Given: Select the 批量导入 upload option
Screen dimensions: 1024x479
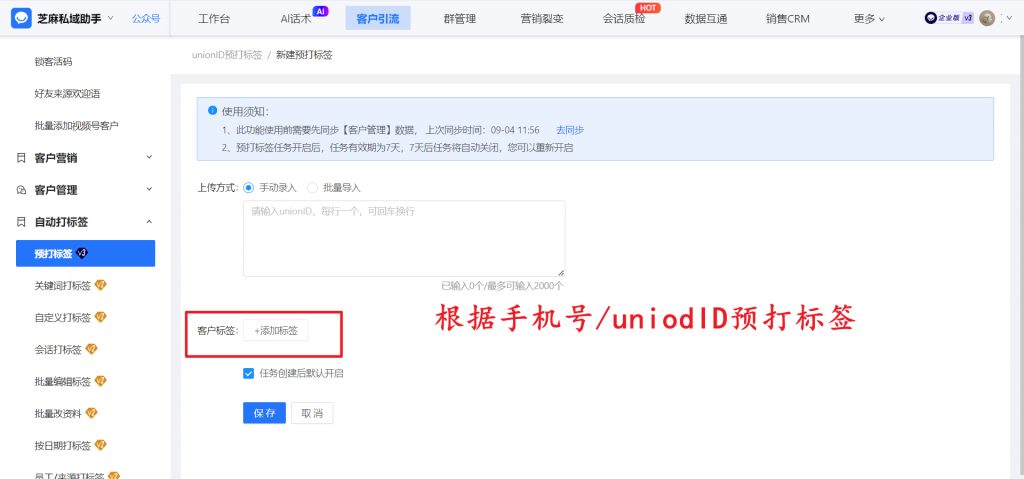Looking at the screenshot, I should (x=313, y=187).
